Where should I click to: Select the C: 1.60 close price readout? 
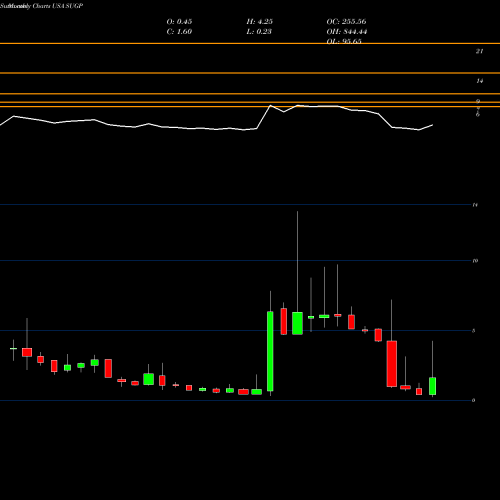(179, 32)
